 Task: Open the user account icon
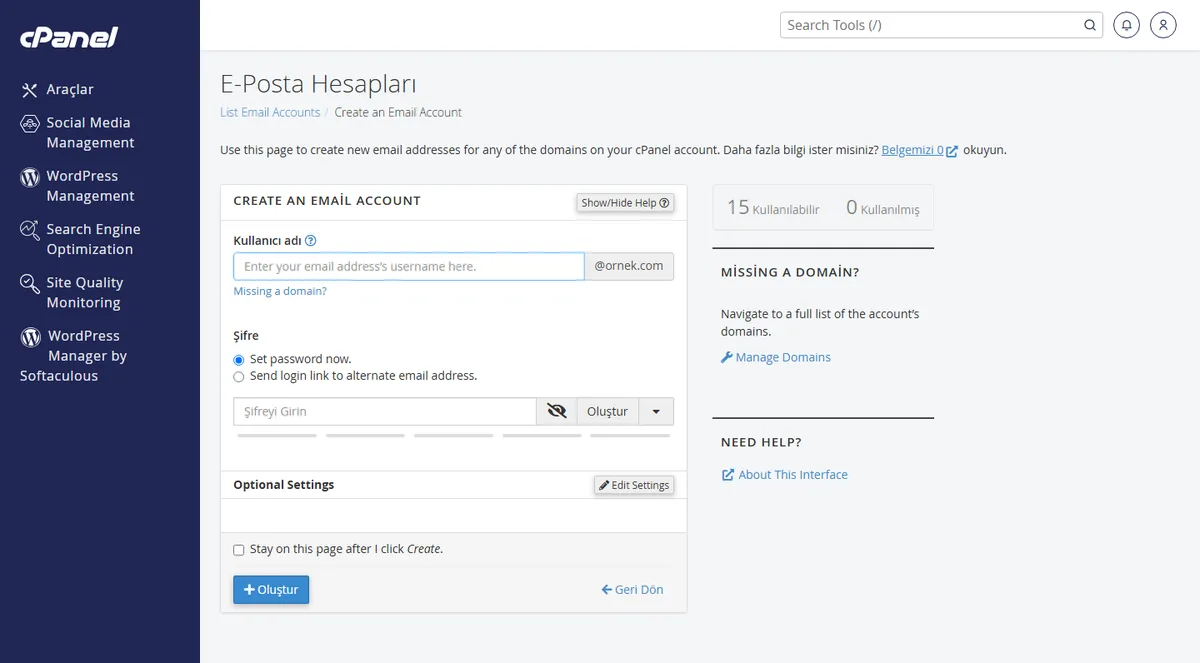tap(1163, 25)
